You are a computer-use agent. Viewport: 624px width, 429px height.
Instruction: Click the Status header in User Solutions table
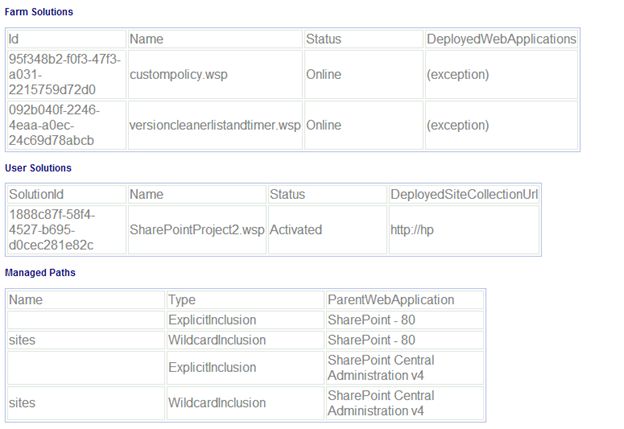pyautogui.click(x=288, y=194)
